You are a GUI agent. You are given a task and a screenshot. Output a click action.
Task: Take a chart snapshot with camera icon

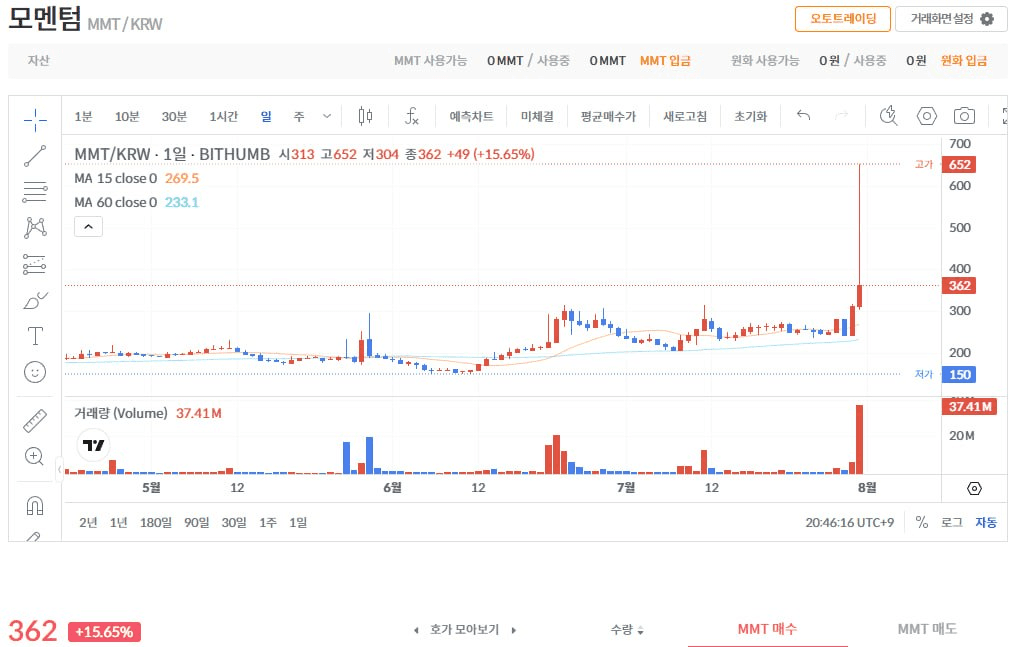point(964,116)
